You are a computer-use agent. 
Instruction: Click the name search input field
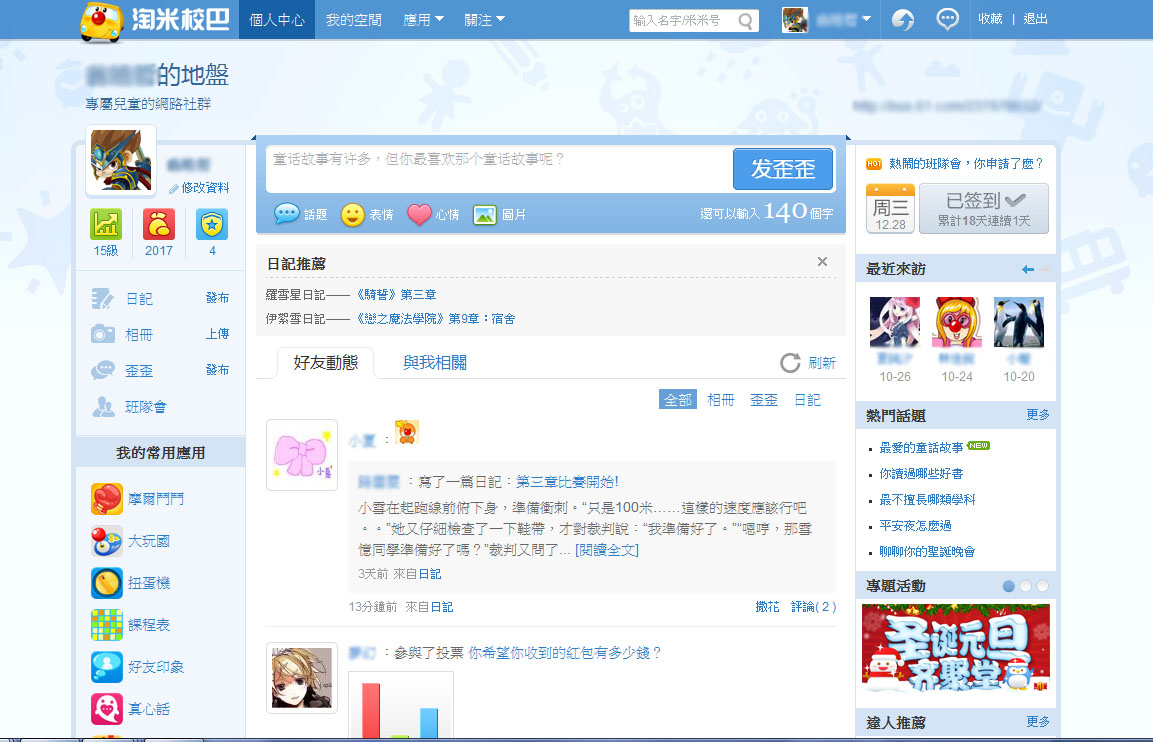point(683,20)
